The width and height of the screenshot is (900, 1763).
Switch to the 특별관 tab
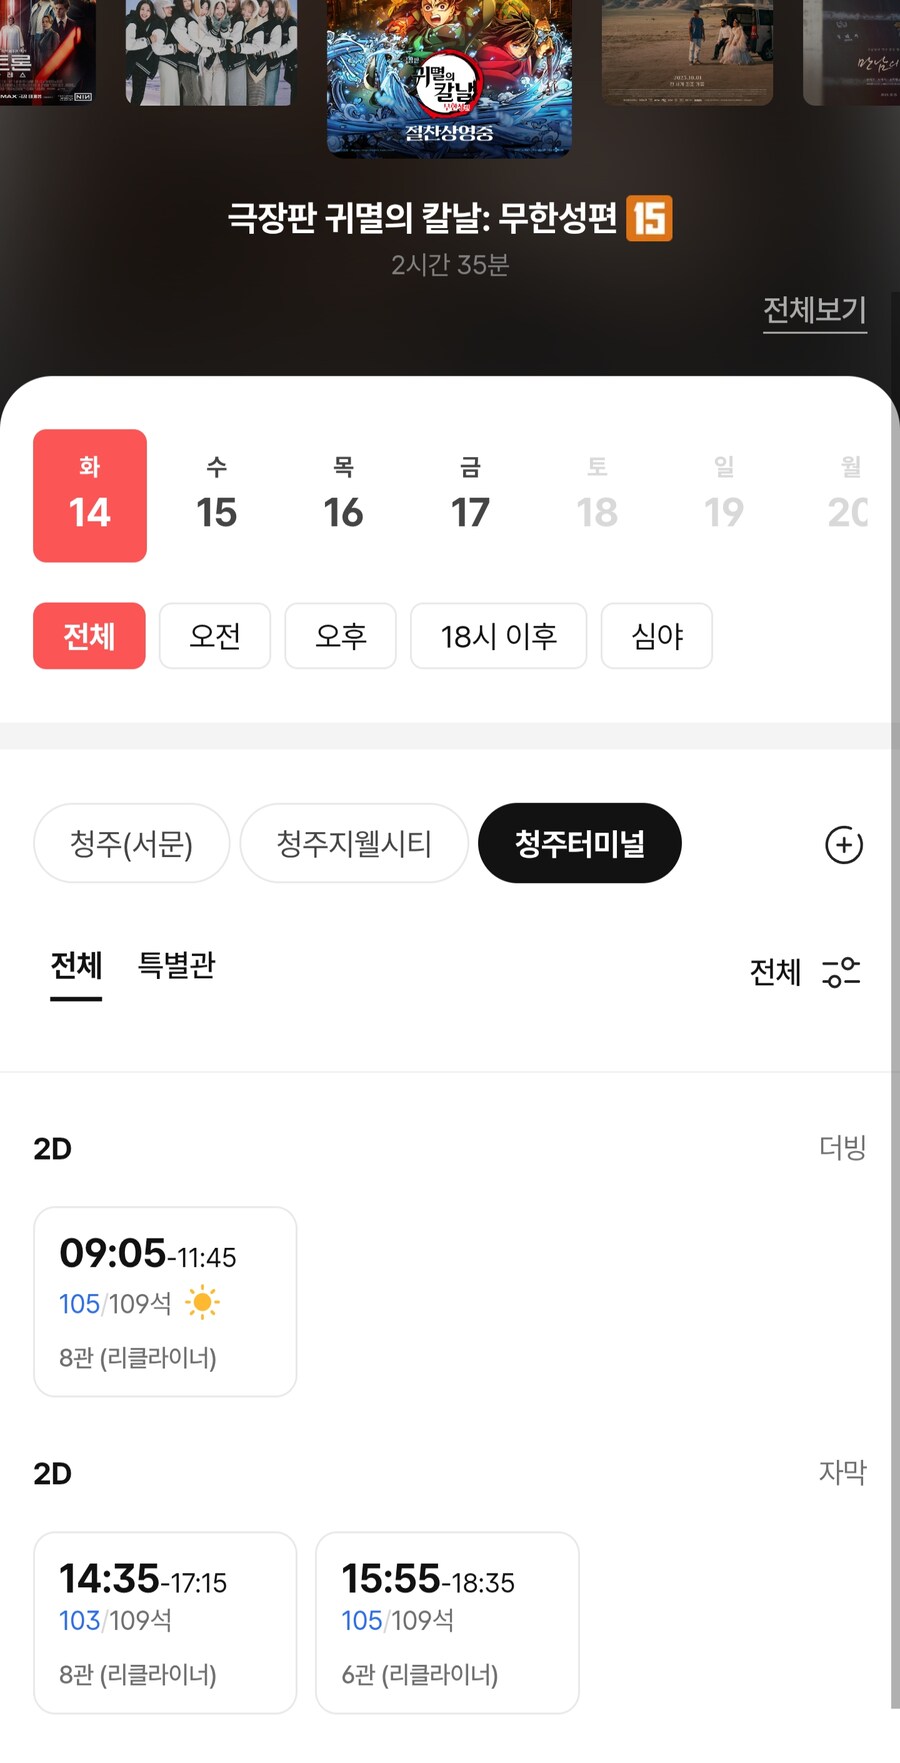(176, 966)
